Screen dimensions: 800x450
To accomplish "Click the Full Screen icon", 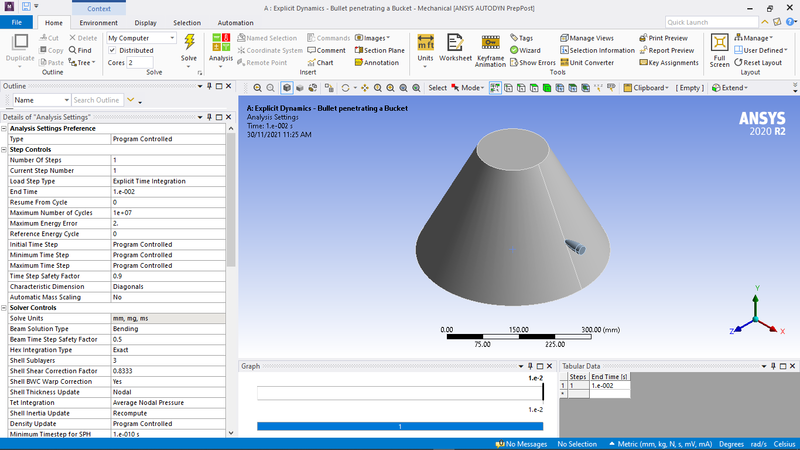I will pos(719,43).
